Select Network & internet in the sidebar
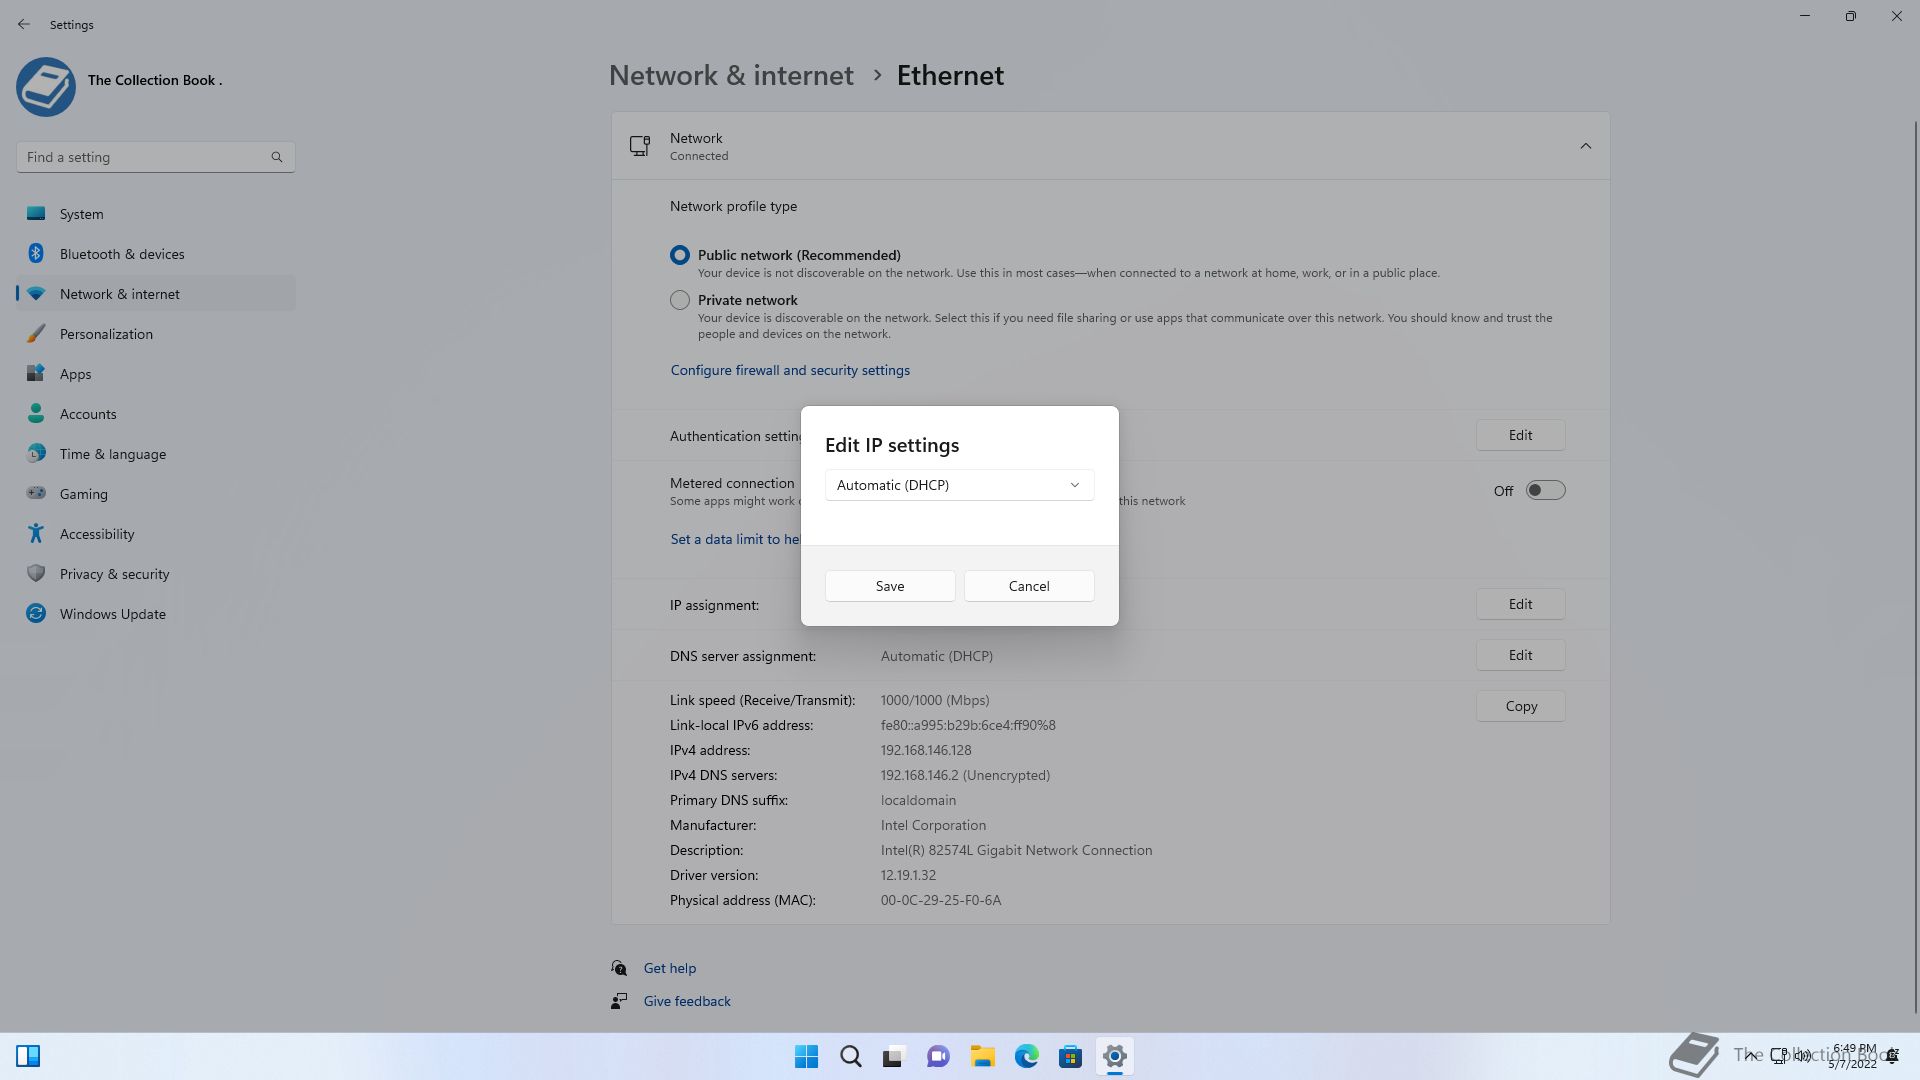Viewport: 1920px width, 1080px height. [119, 293]
